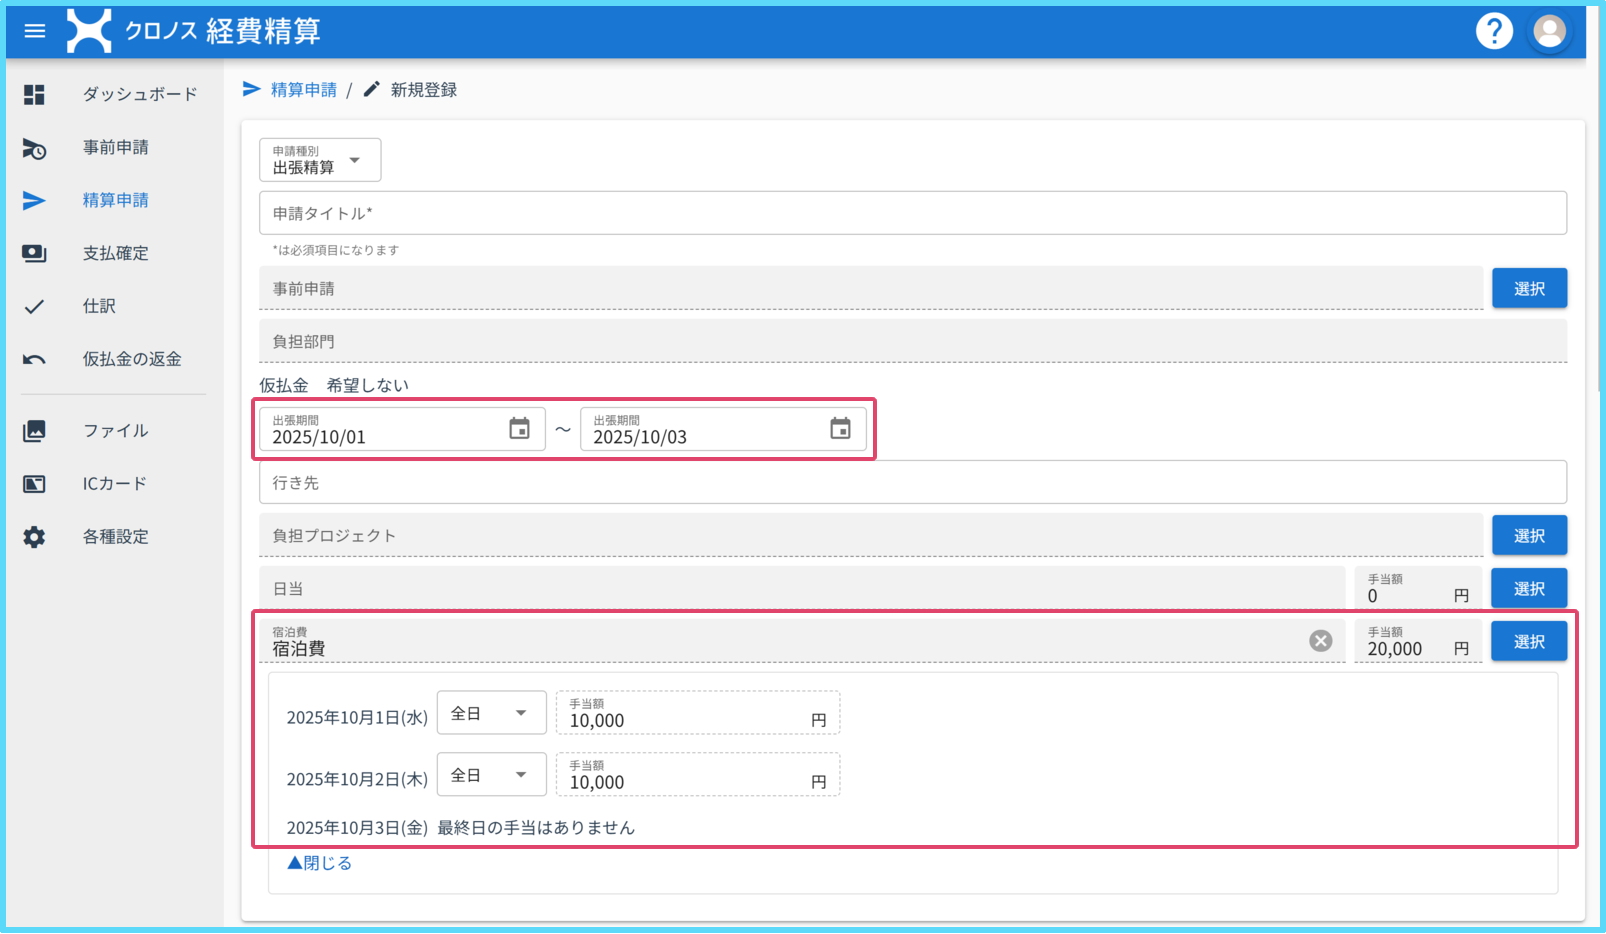The width and height of the screenshot is (1606, 934).
Task: Select 仮払金の返金 in the sidebar
Action: click(131, 359)
